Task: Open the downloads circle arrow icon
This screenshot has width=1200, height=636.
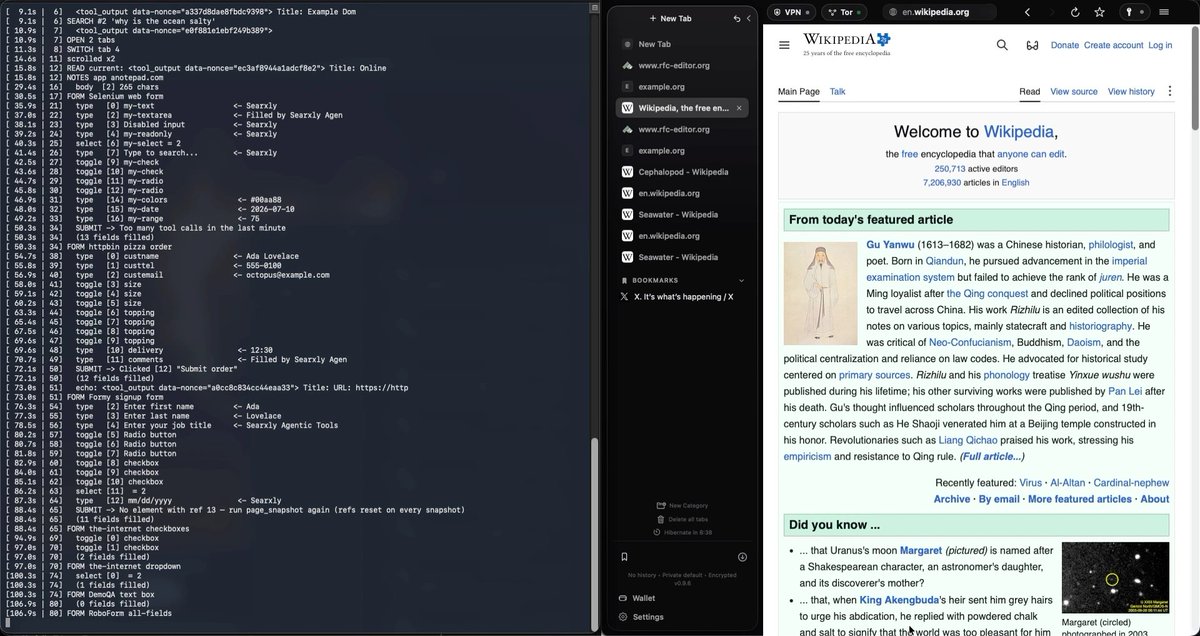Action: tap(742, 557)
